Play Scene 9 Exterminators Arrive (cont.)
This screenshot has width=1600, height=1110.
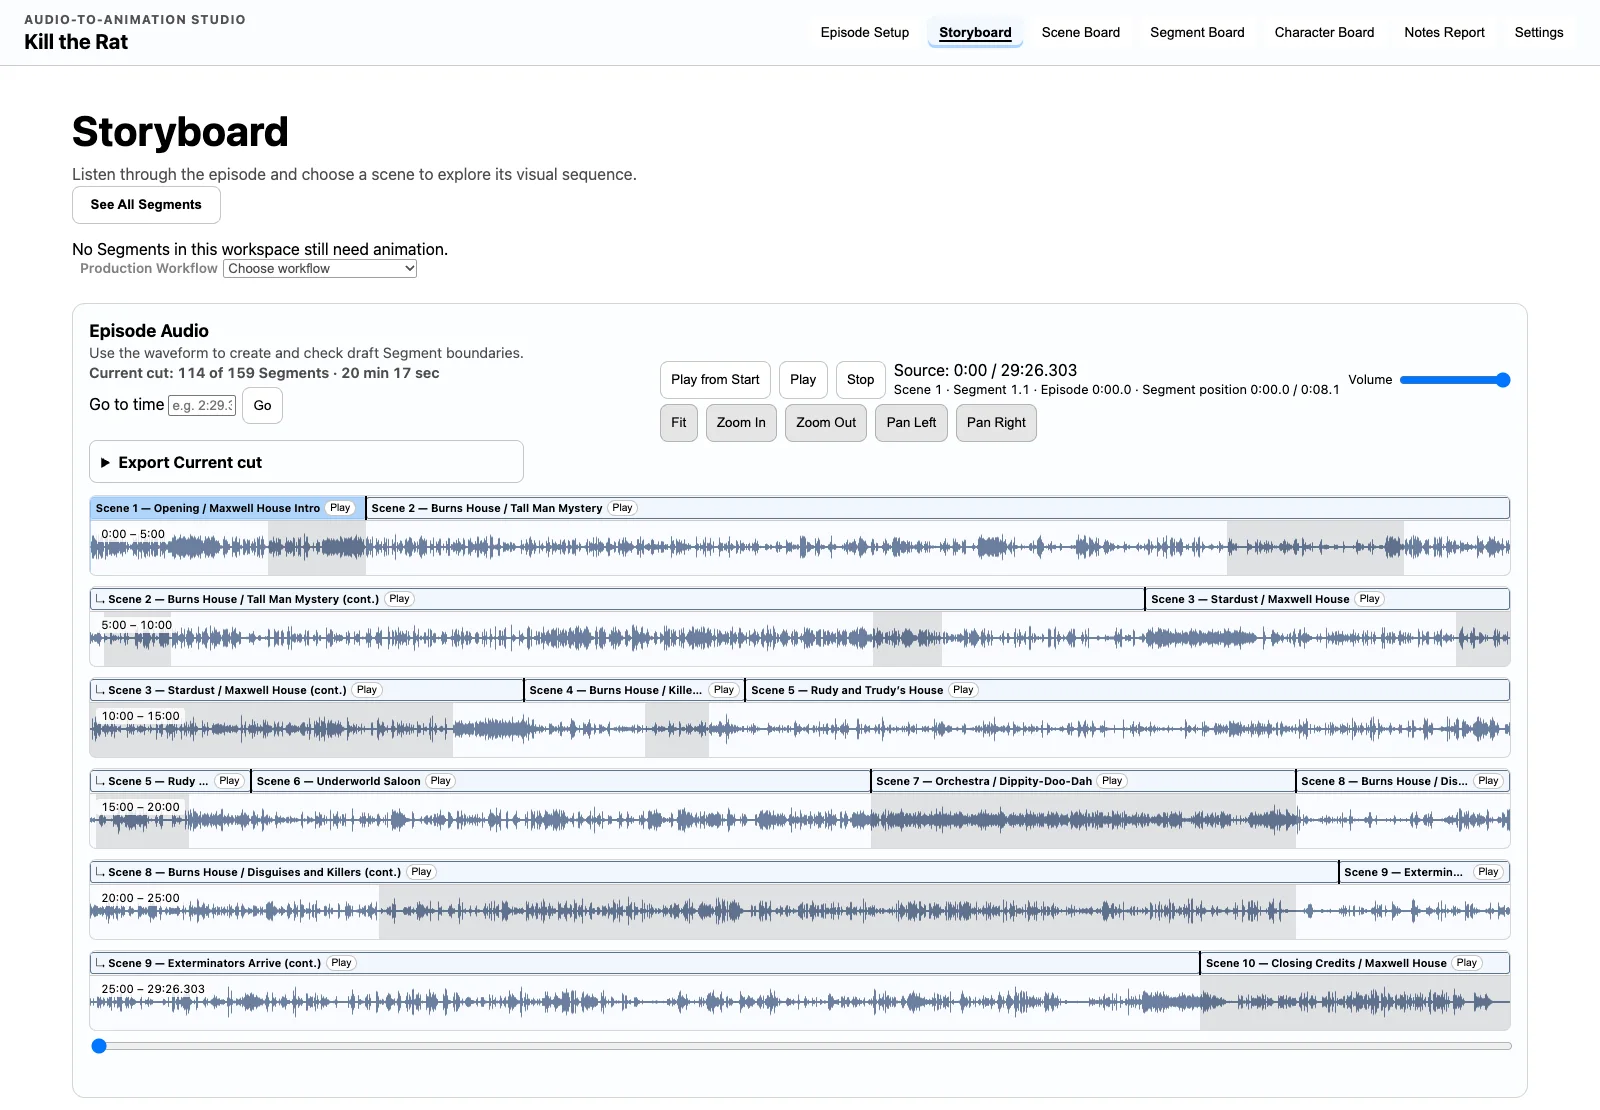pyautogui.click(x=341, y=963)
